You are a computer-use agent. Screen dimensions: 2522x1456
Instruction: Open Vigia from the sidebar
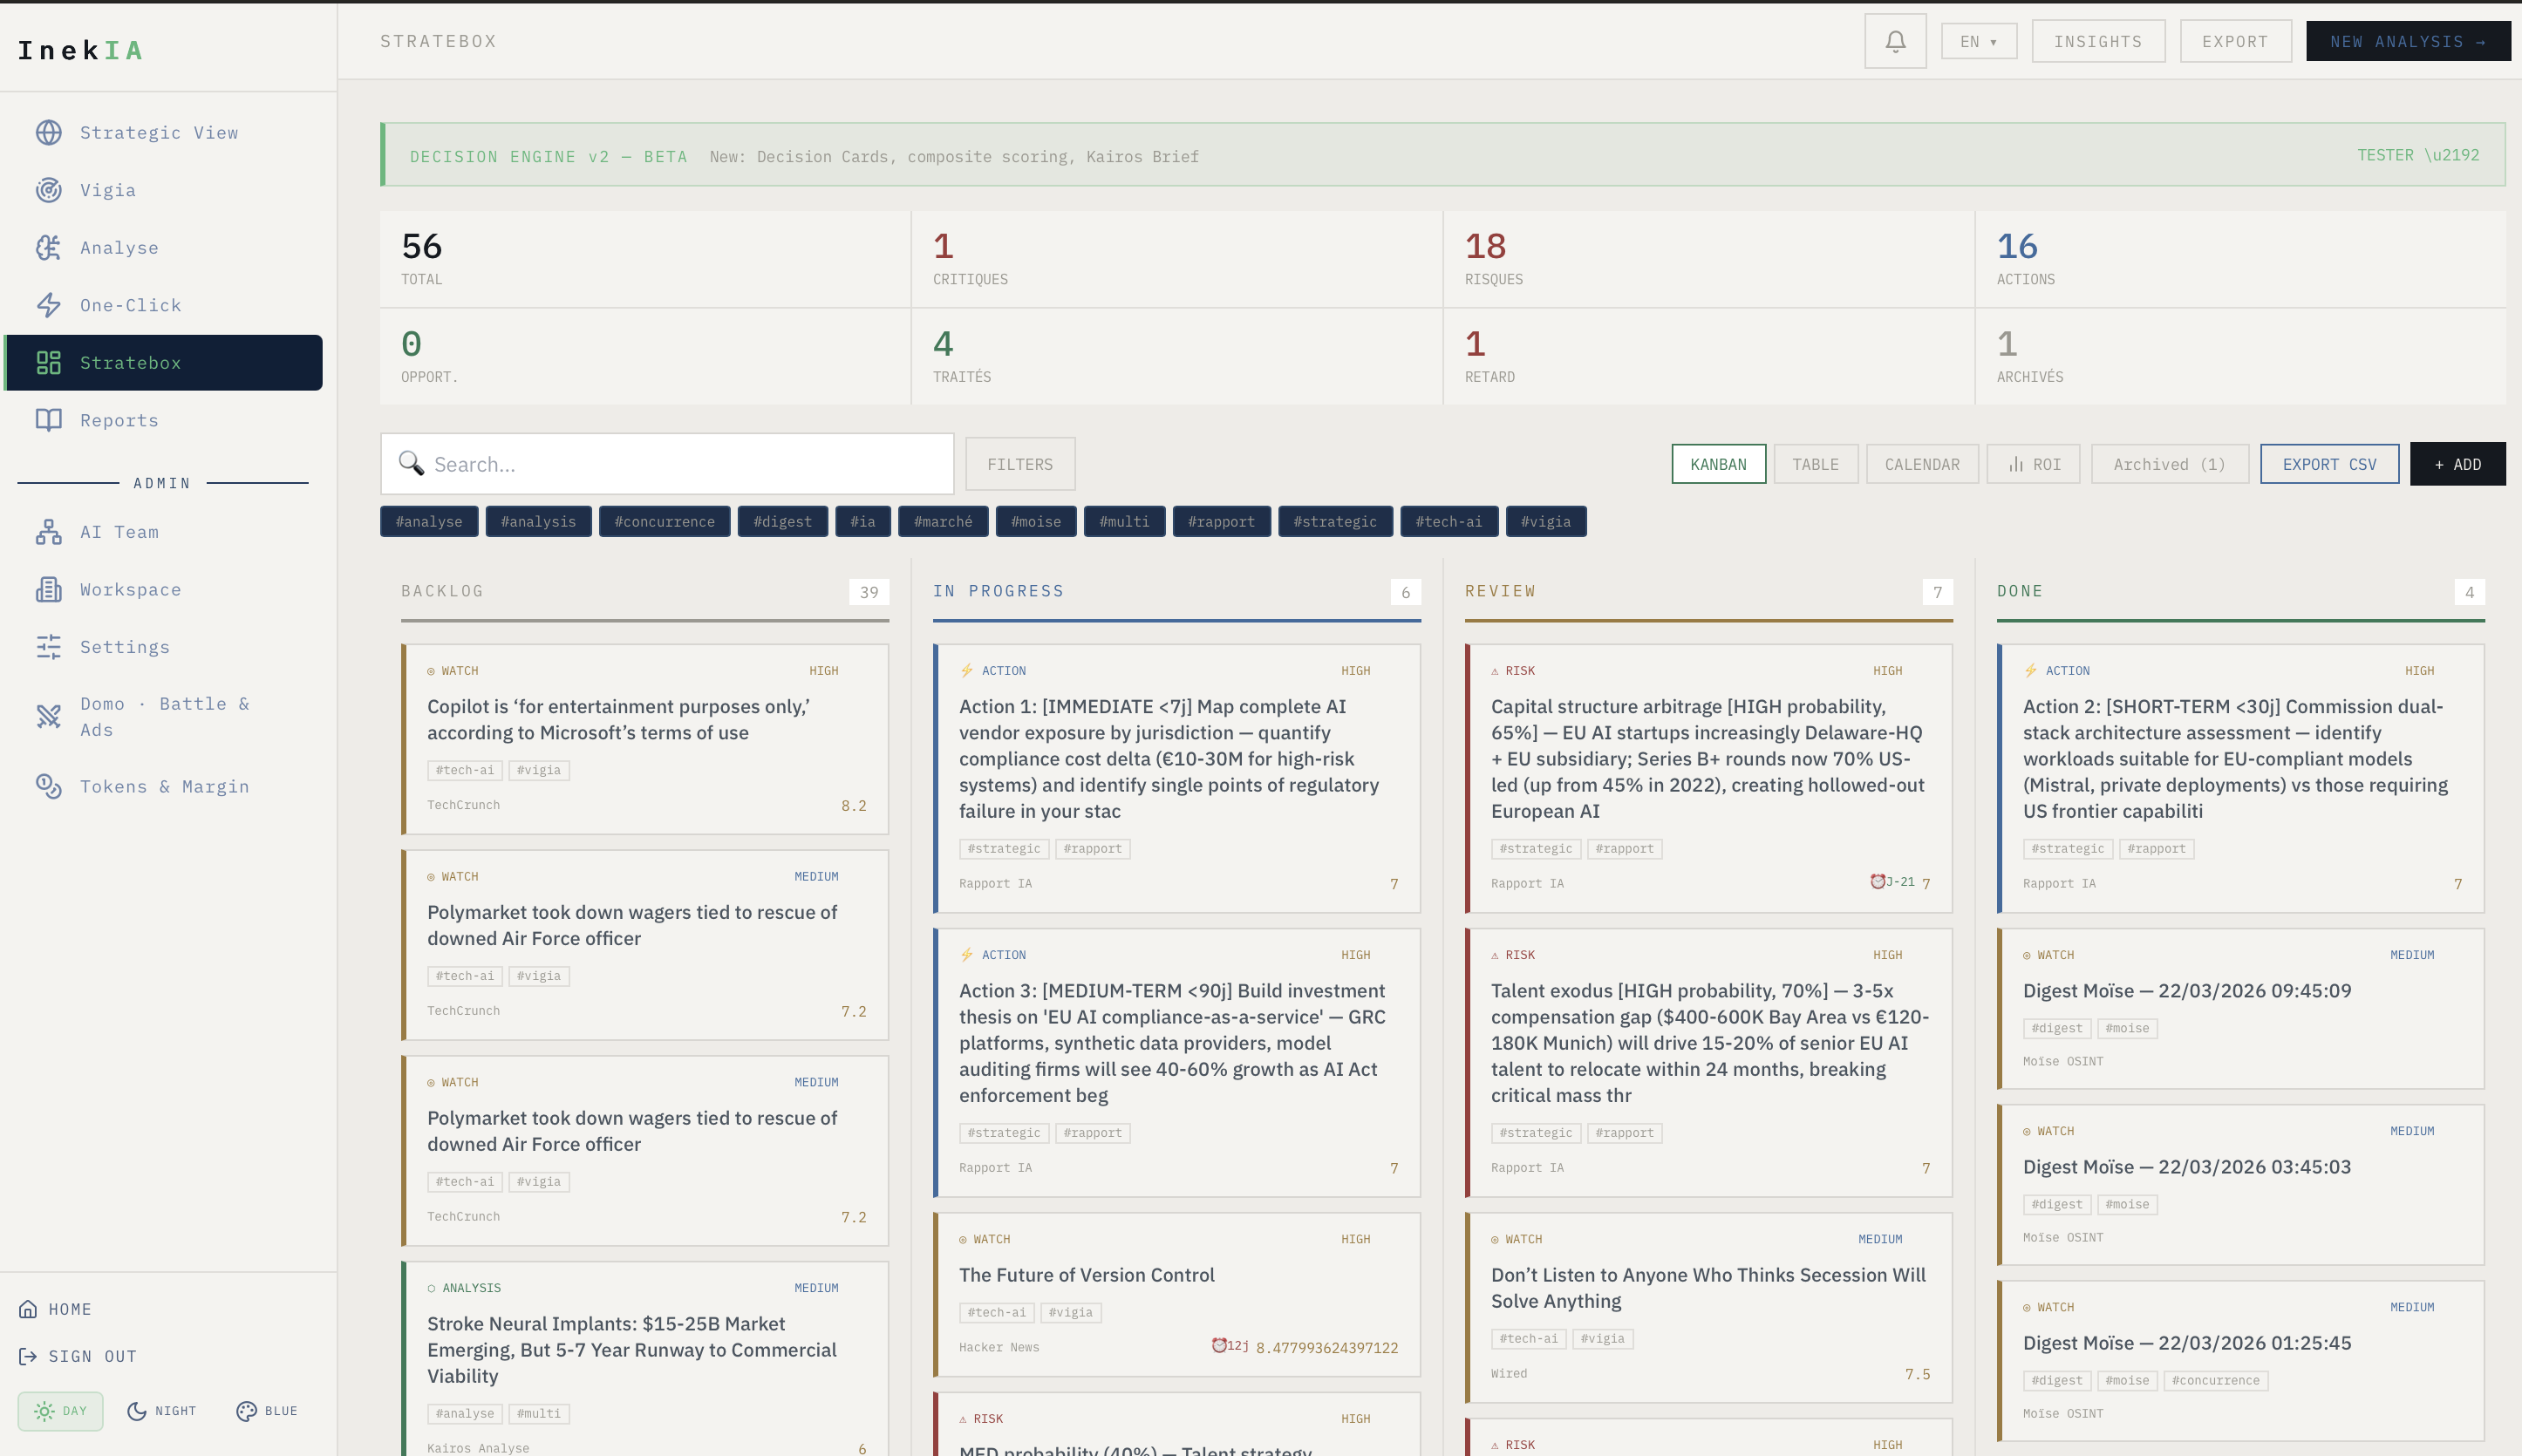click(107, 190)
